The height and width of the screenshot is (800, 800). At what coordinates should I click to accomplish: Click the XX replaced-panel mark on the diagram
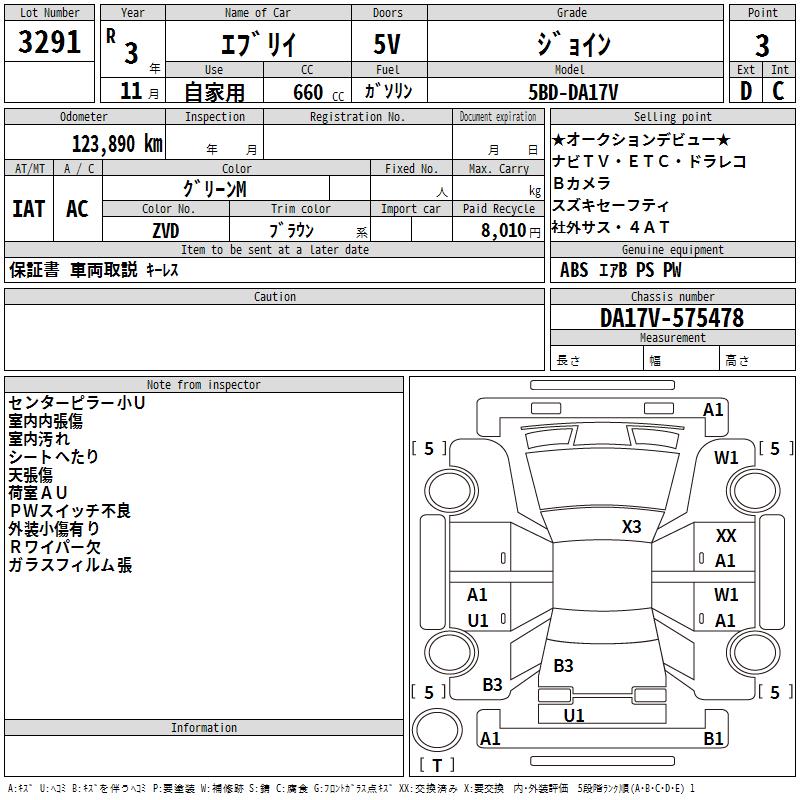click(x=726, y=536)
